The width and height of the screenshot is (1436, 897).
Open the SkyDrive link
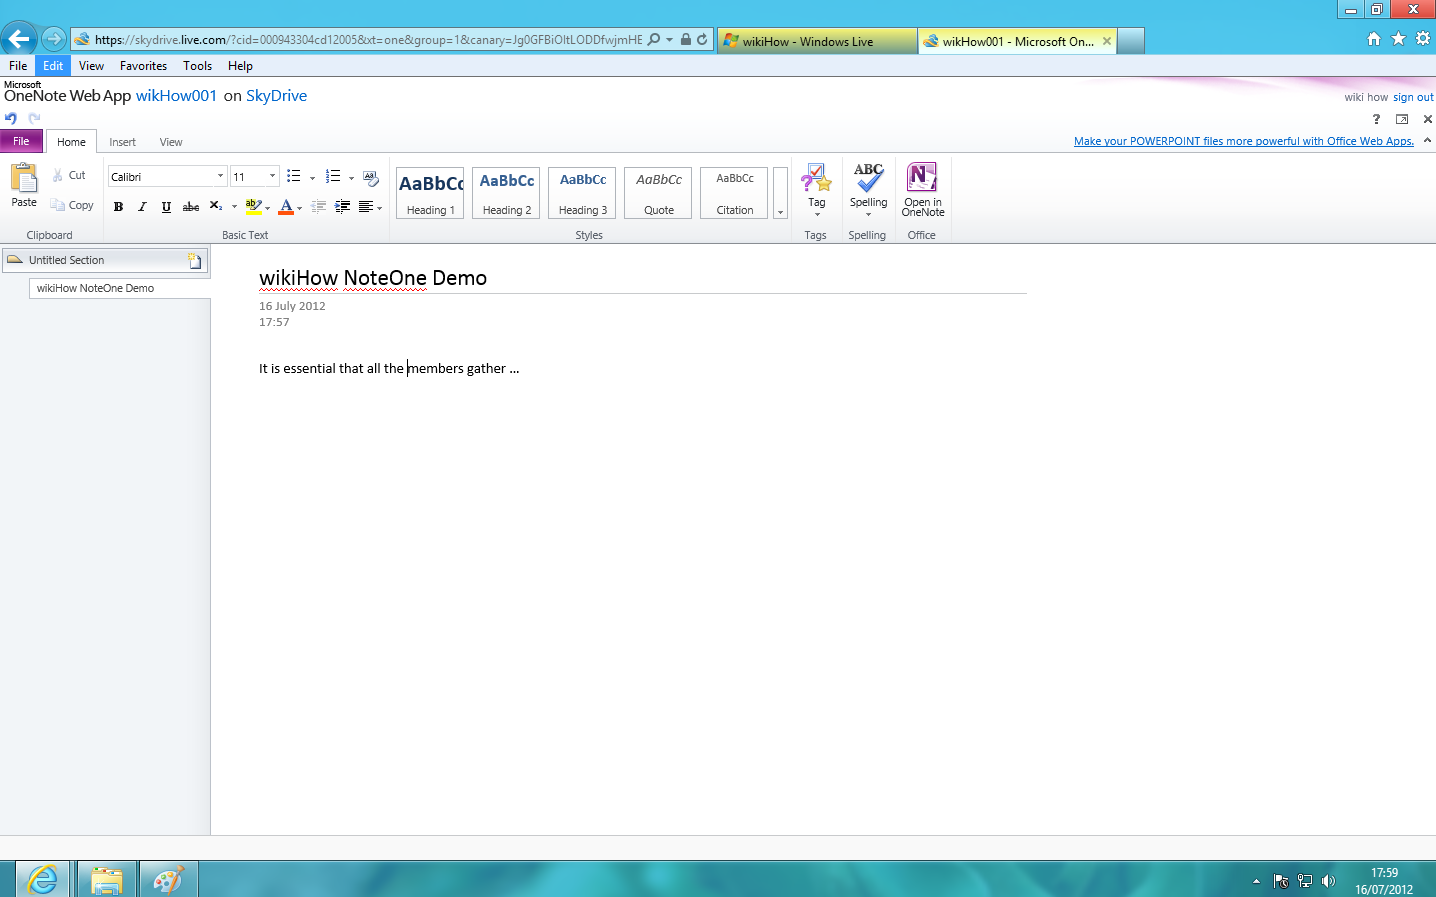pyautogui.click(x=276, y=96)
